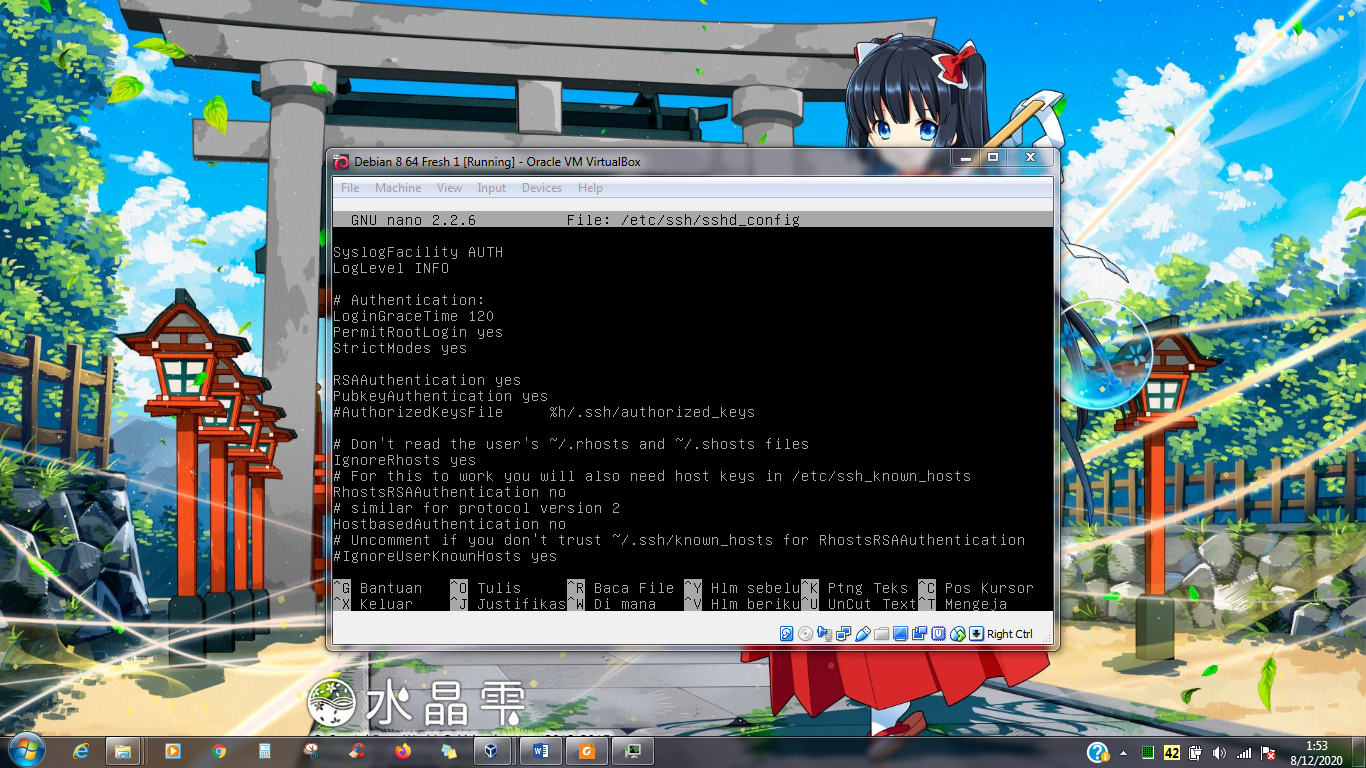Click the help icon in system tray

tap(1098, 752)
